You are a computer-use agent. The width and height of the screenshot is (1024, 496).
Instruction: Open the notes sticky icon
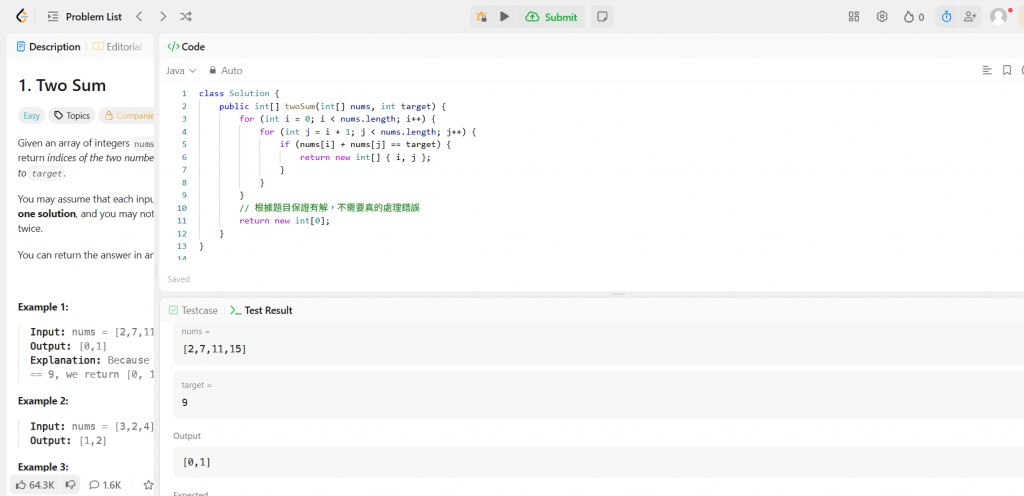click(x=603, y=17)
